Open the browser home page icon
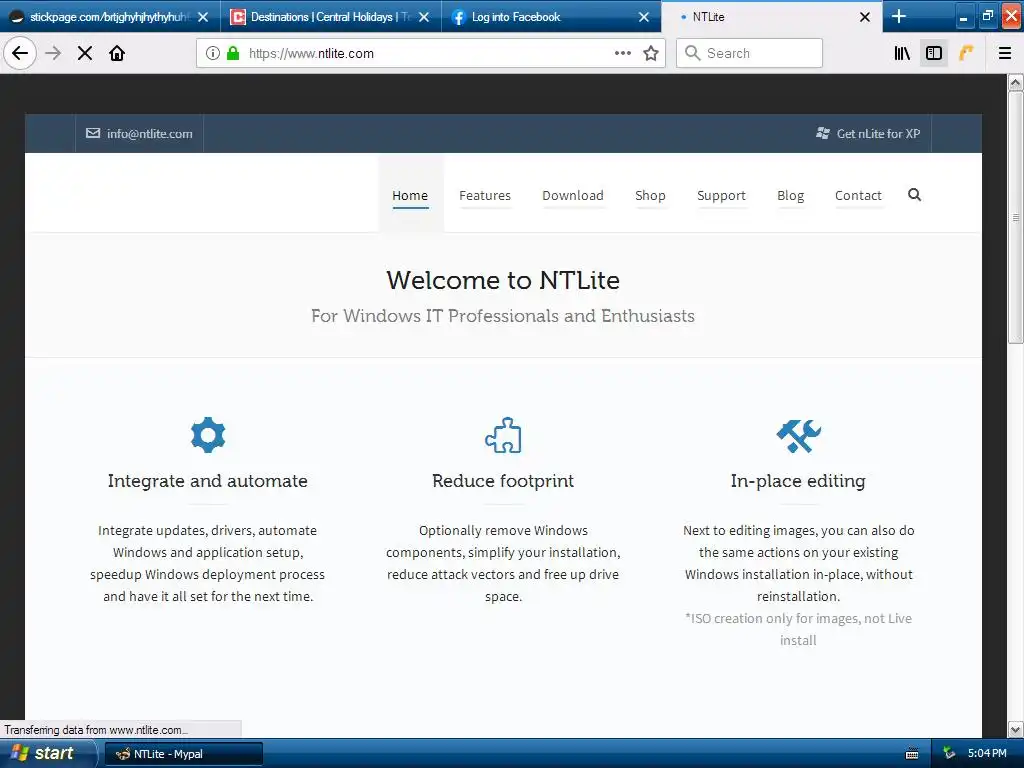This screenshot has width=1024, height=768. 117,53
